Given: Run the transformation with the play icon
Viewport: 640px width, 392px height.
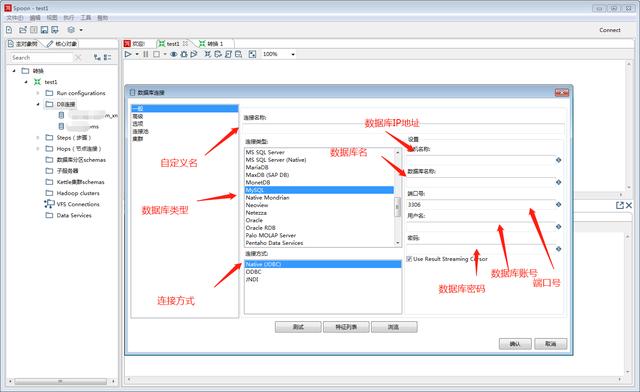Looking at the screenshot, I should [x=128, y=54].
